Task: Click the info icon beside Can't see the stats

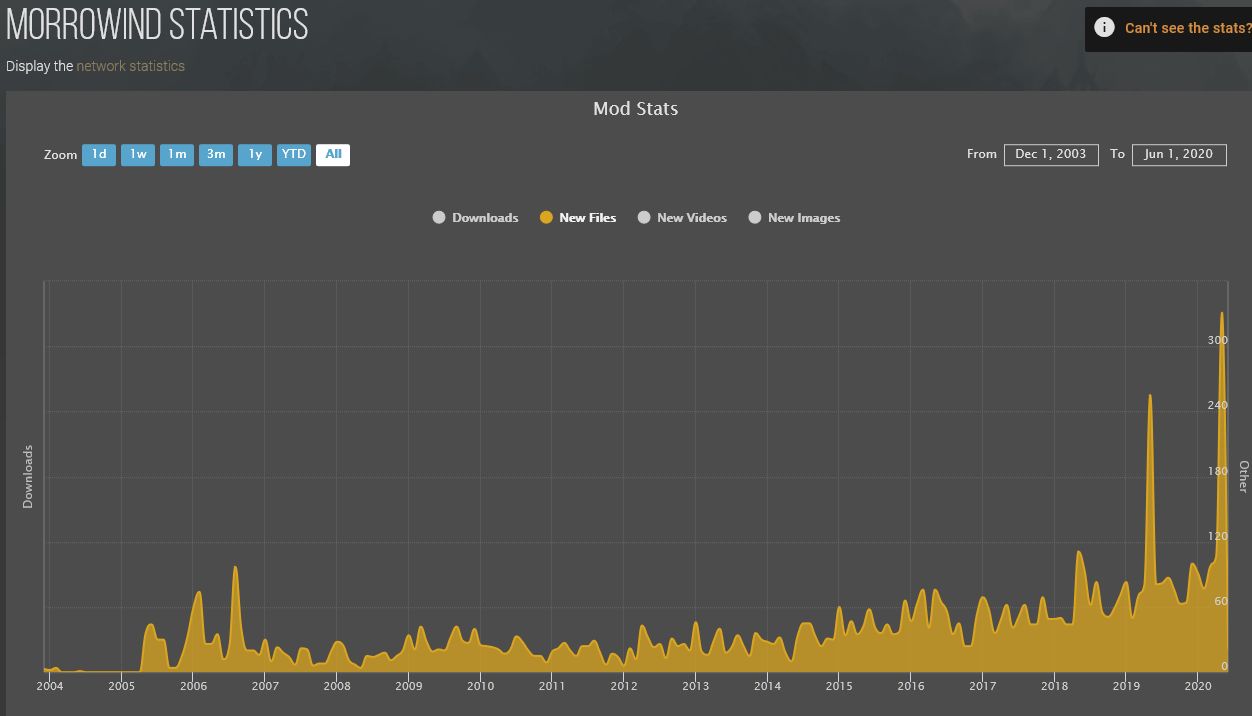Action: pyautogui.click(x=1104, y=28)
